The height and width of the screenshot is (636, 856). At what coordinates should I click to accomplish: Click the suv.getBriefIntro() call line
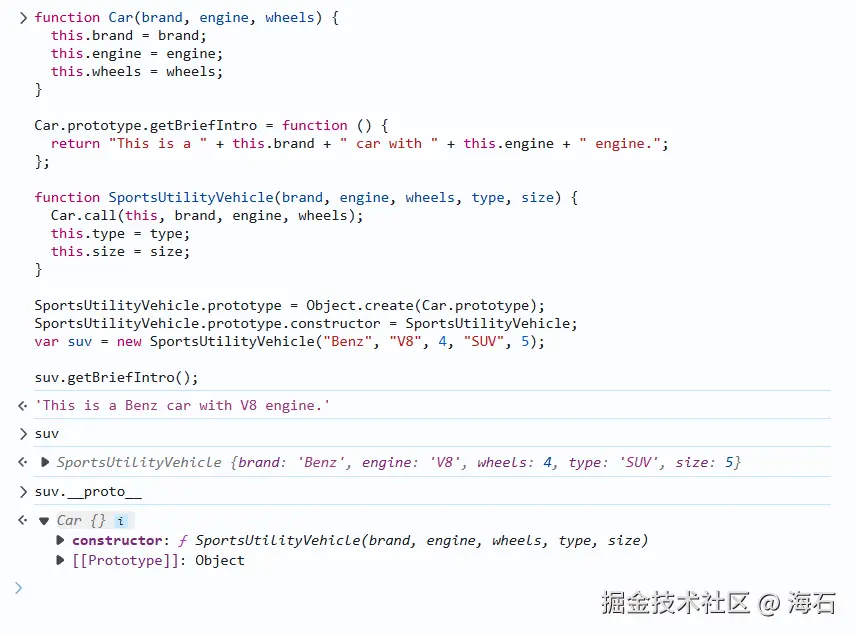tap(116, 377)
